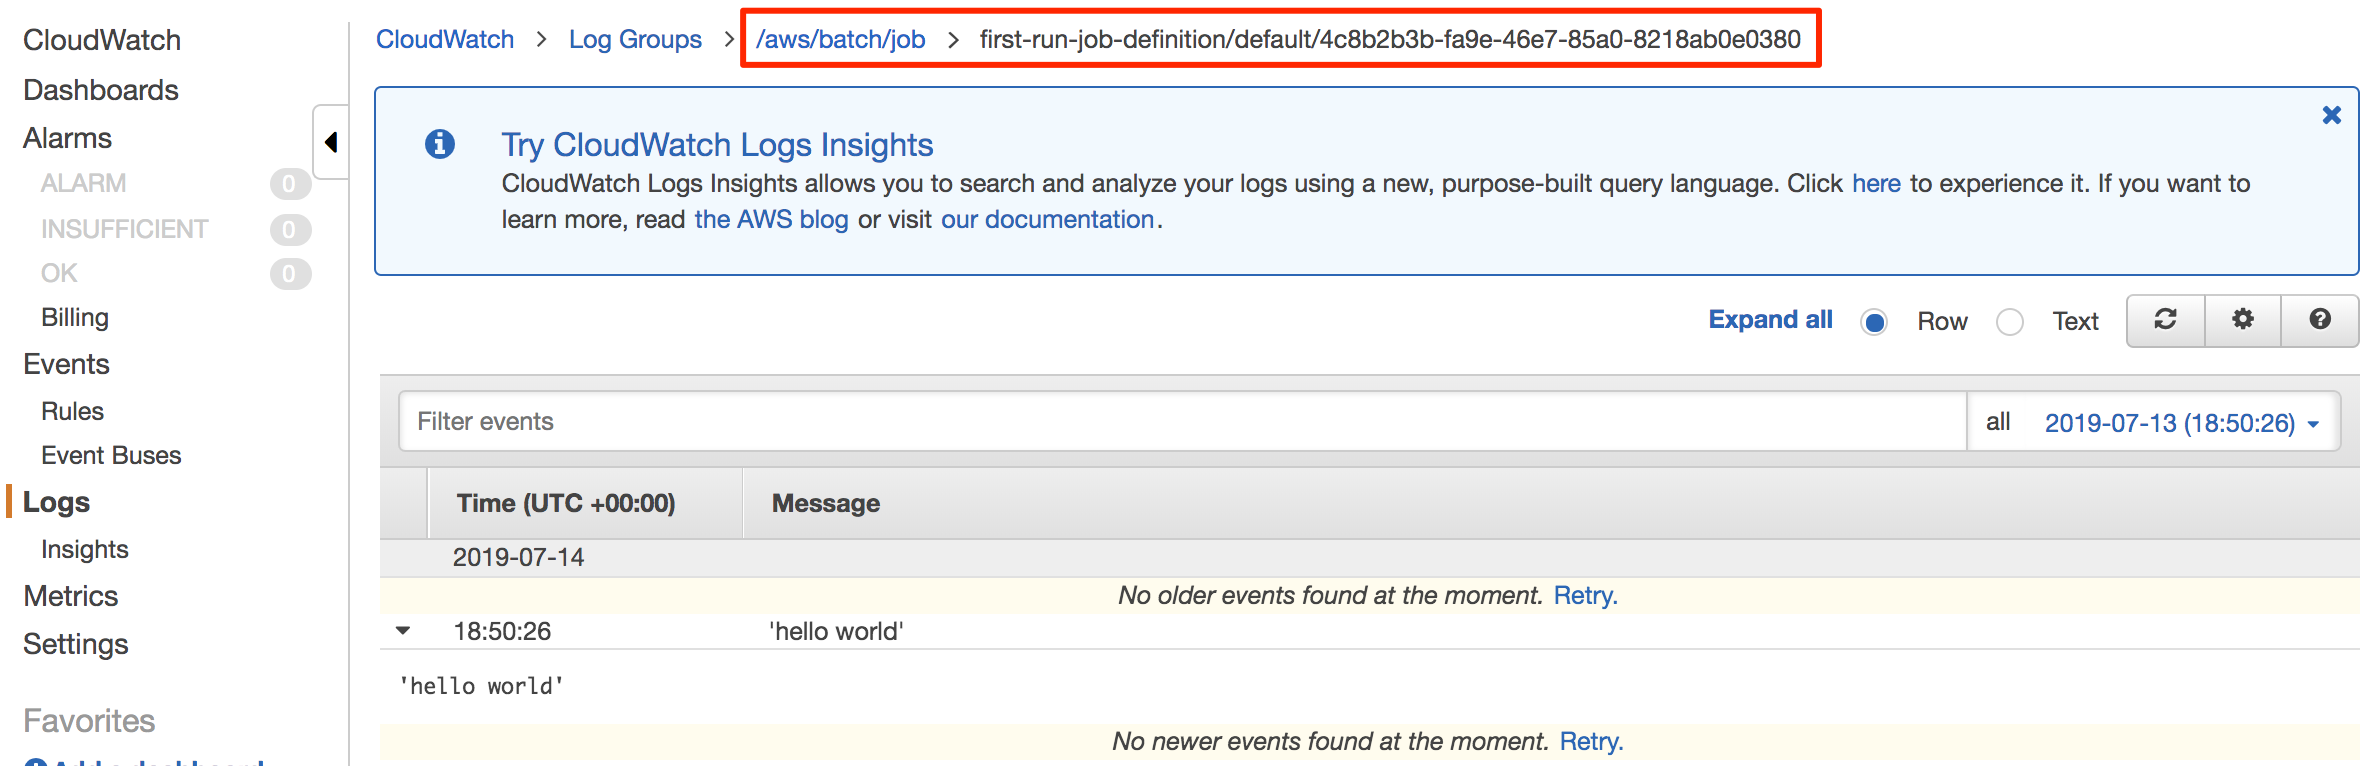Open the gear settings for columns

(2243, 320)
